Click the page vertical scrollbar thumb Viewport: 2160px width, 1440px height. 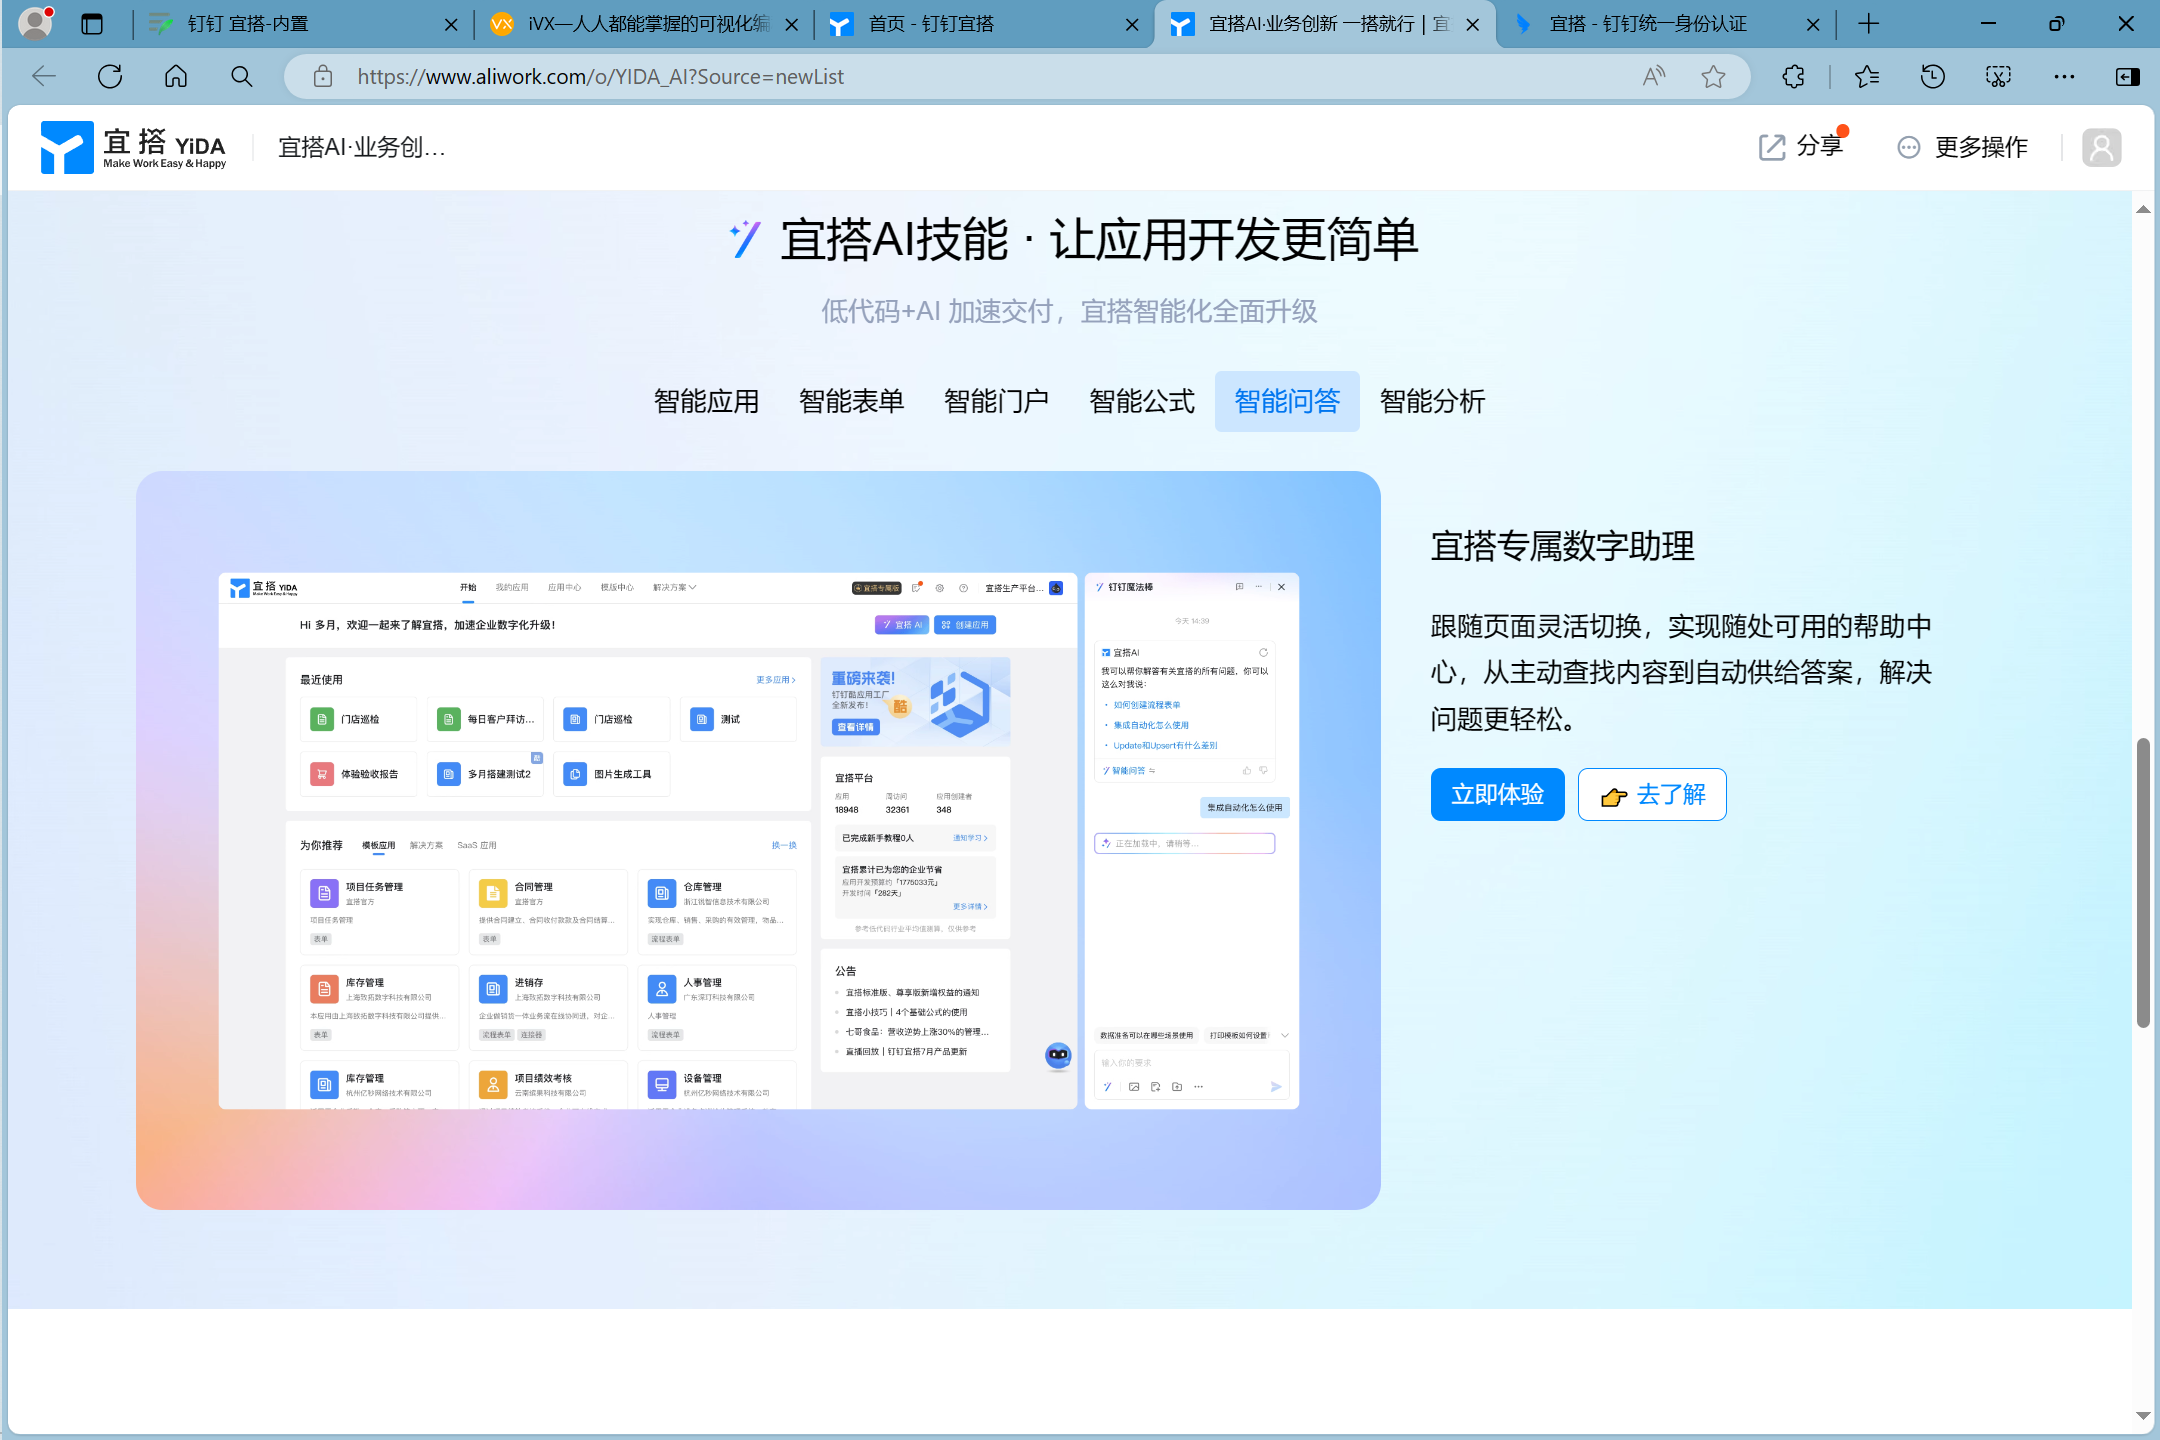click(2143, 883)
